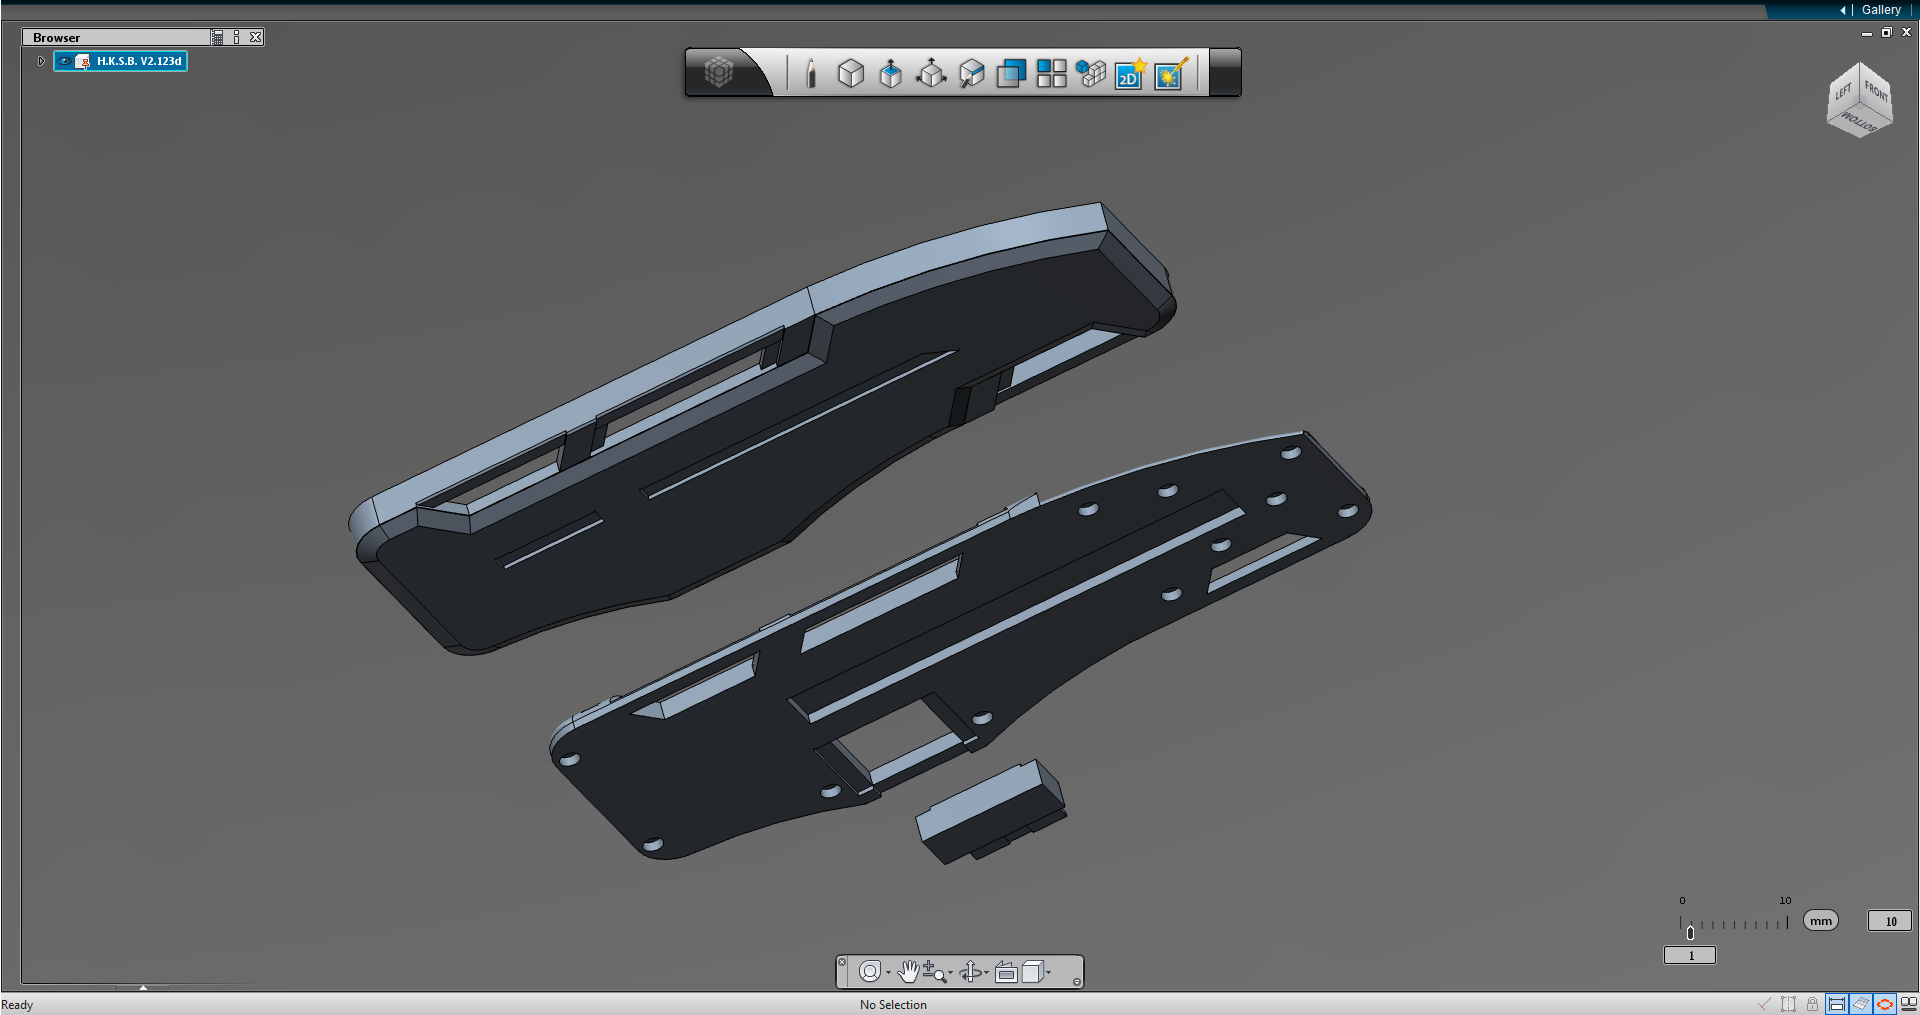Click the mm units button
Screen dimensions: 1920x1015
pos(1821,921)
